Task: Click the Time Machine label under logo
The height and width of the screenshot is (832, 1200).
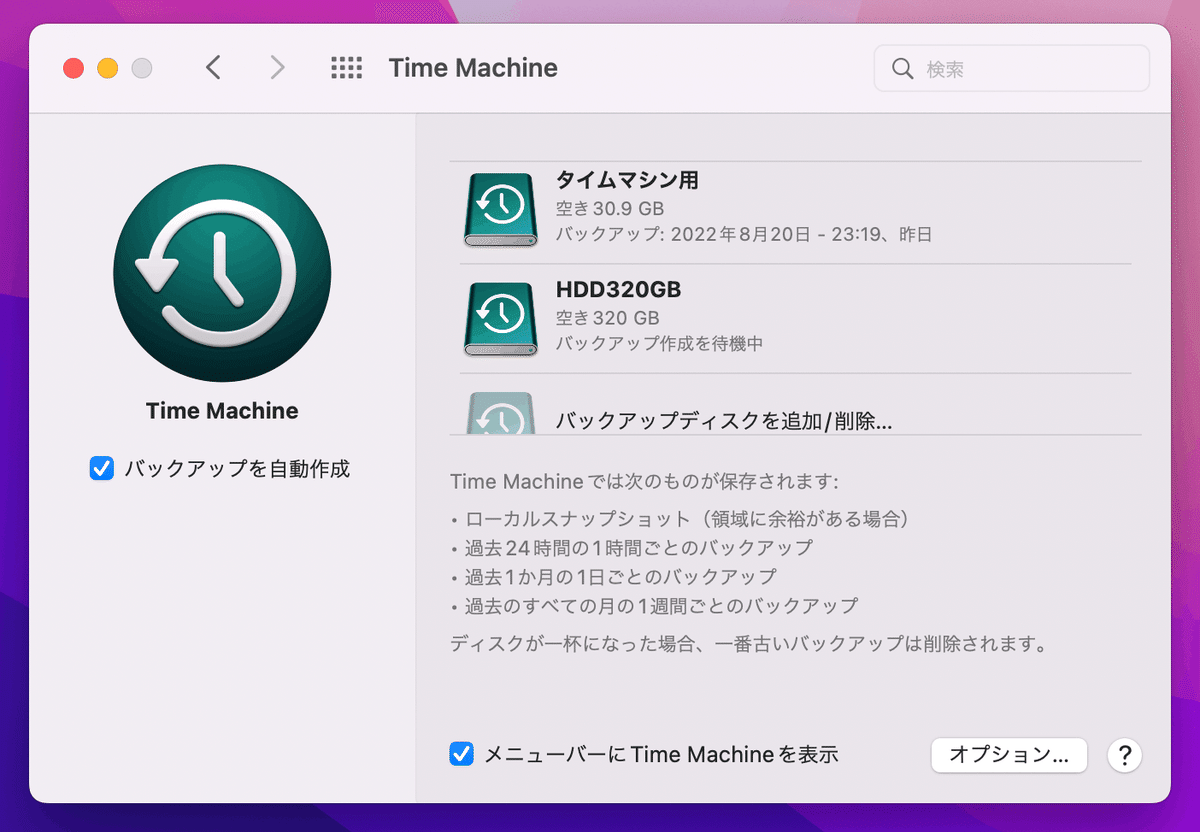Action: 222,411
